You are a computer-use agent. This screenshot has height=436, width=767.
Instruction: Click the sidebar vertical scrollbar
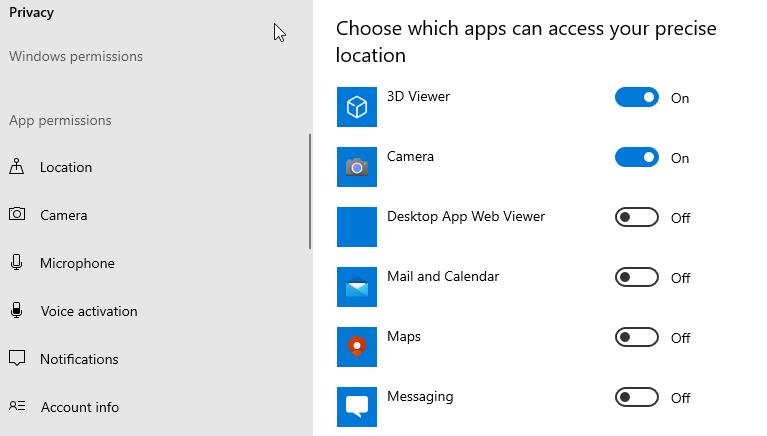[x=310, y=191]
